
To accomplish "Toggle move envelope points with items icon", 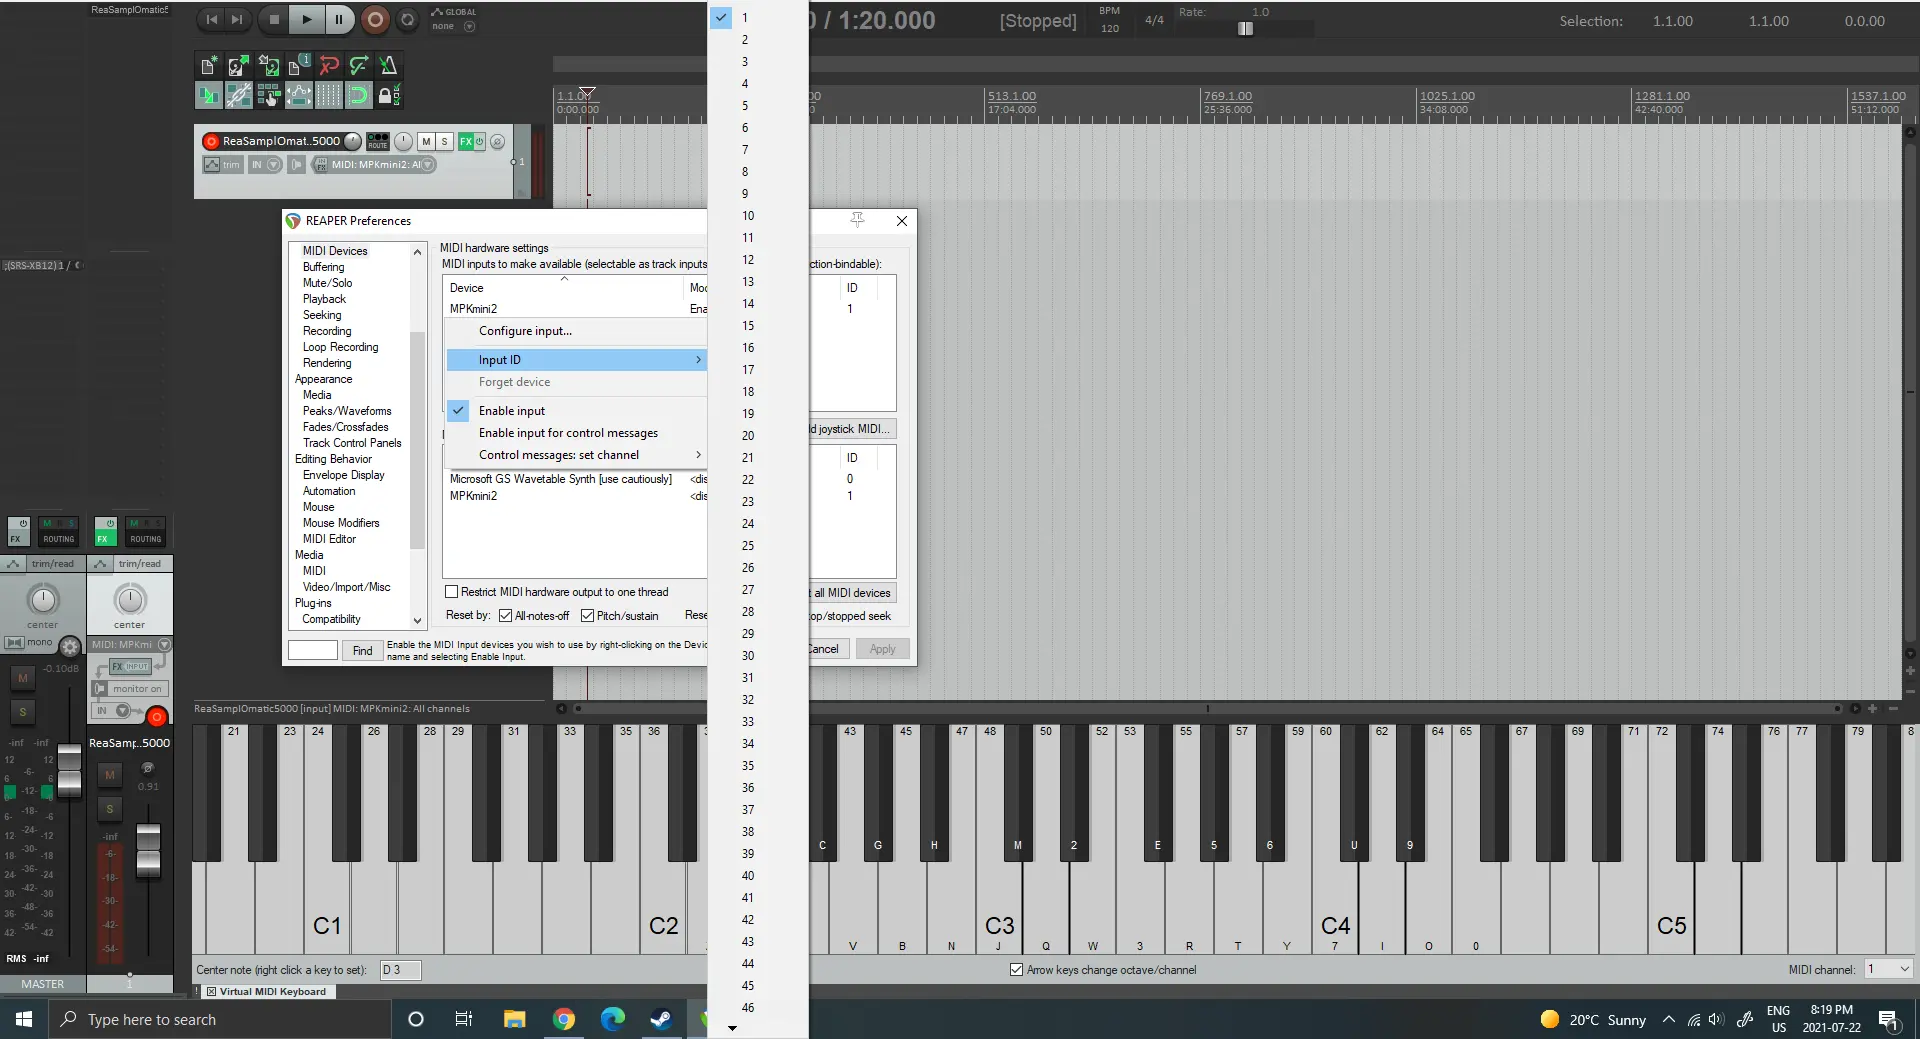I will coord(298,96).
